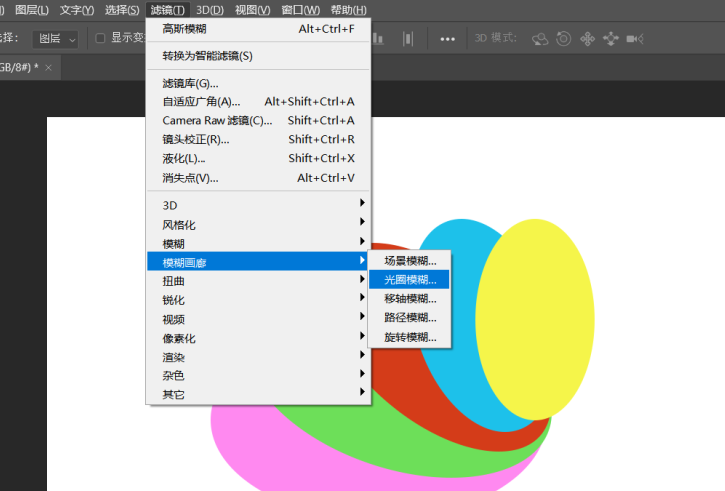Toggle the 显示变换控件 checkbox
This screenshot has width=725, height=491.
click(100, 38)
